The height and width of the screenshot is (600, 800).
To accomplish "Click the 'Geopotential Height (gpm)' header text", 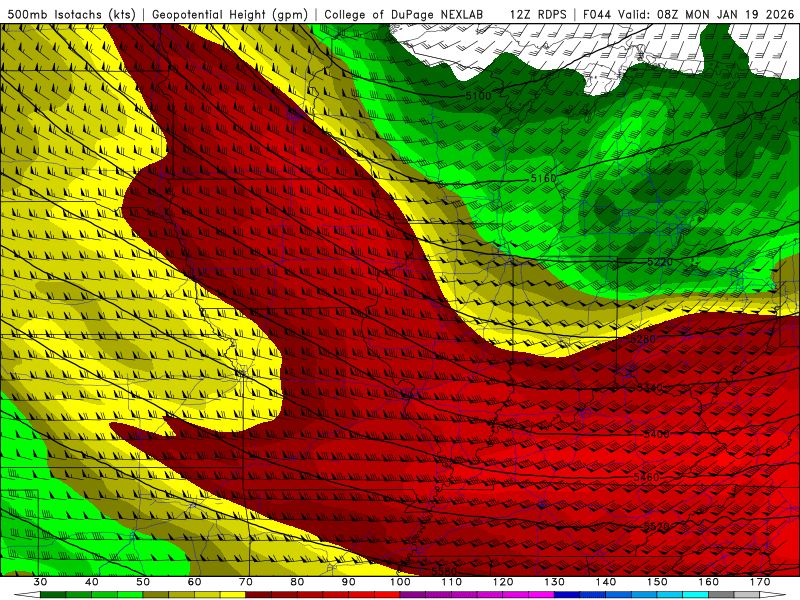I will tap(230, 14).
